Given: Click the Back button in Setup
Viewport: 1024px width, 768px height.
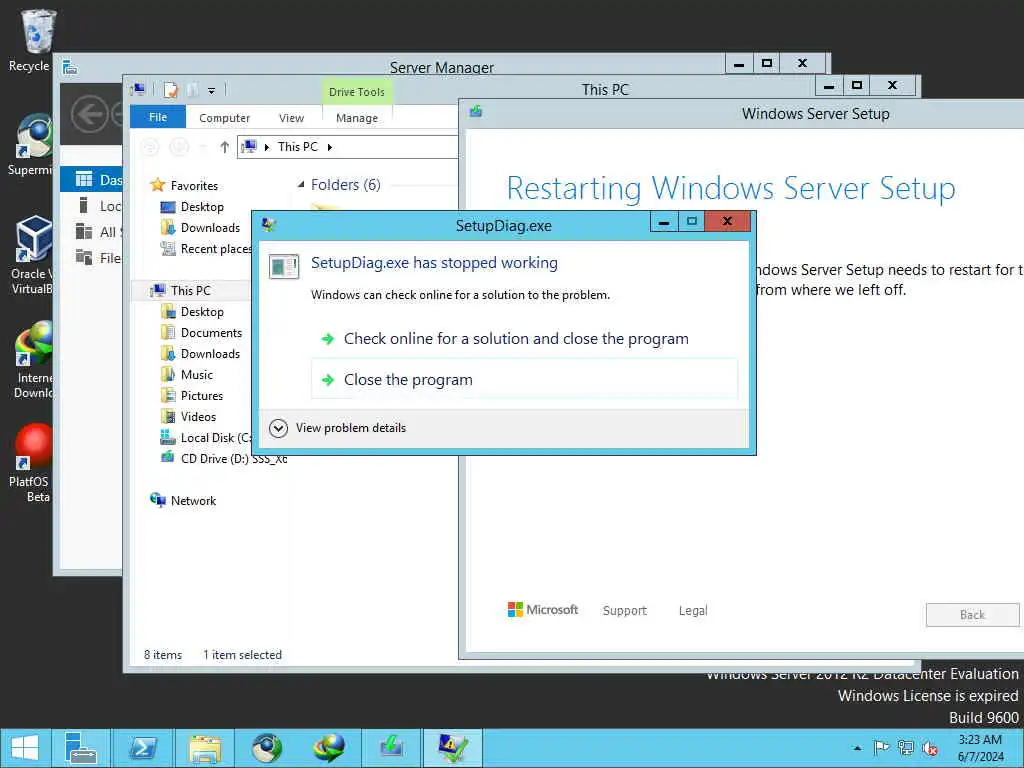Looking at the screenshot, I should pyautogui.click(x=972, y=615).
